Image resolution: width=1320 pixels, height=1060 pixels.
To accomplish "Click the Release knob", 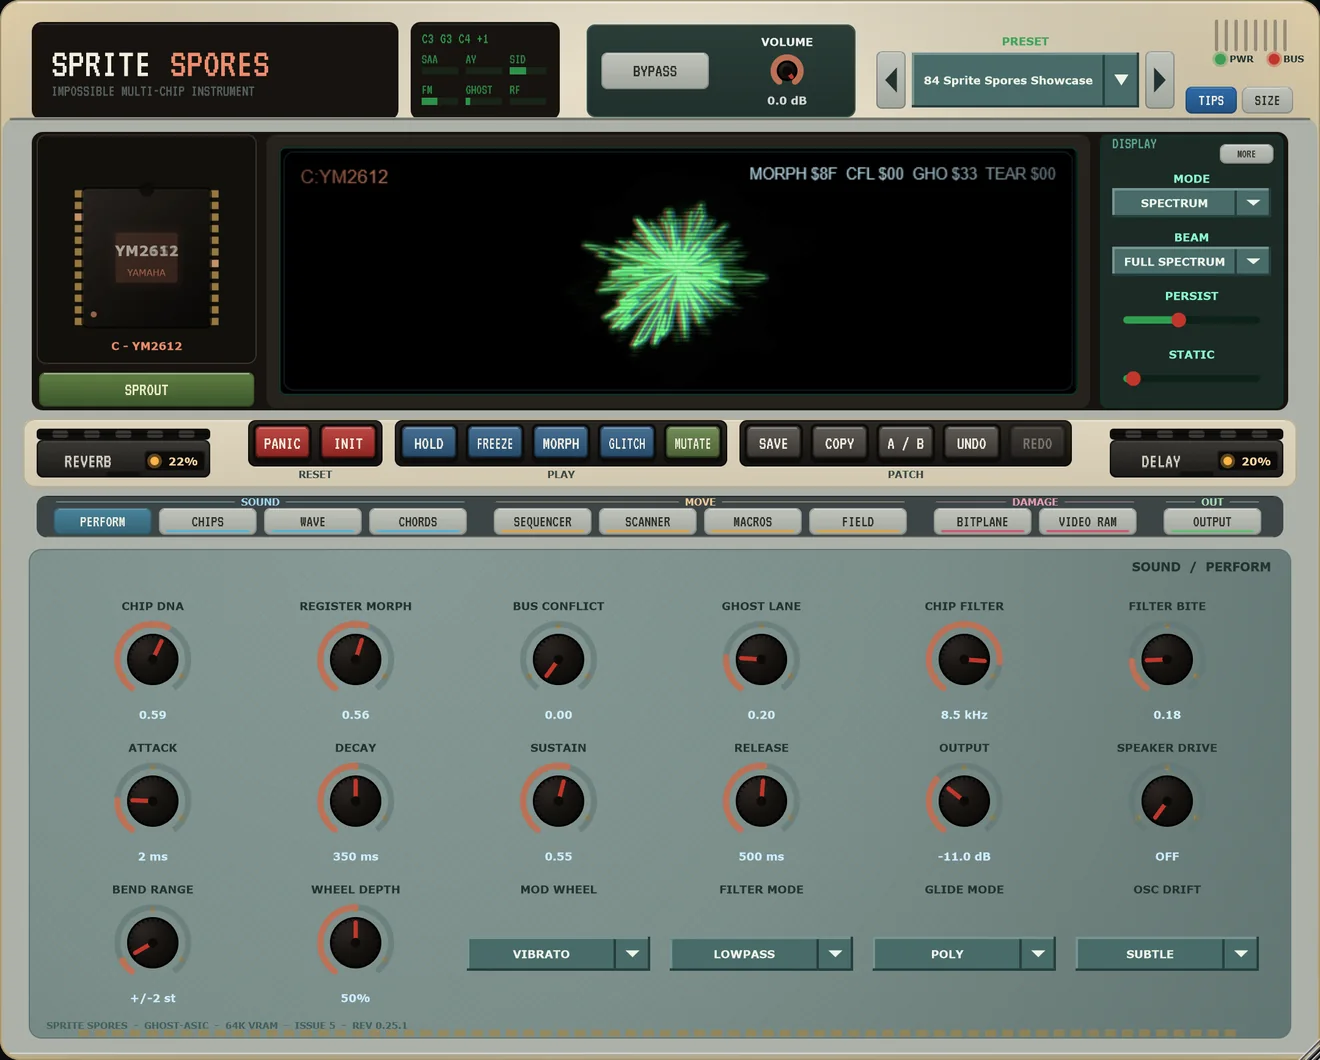I will 761,801.
